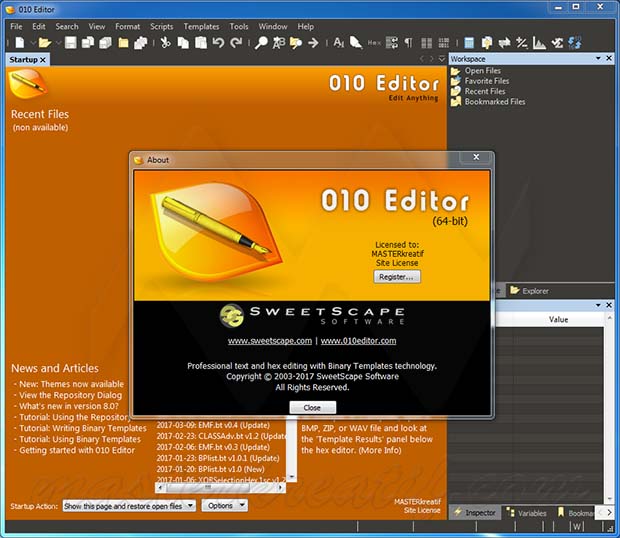Click the right scroll arrow of bottom tabs
Image resolution: width=620 pixels, height=538 pixels.
point(609,513)
